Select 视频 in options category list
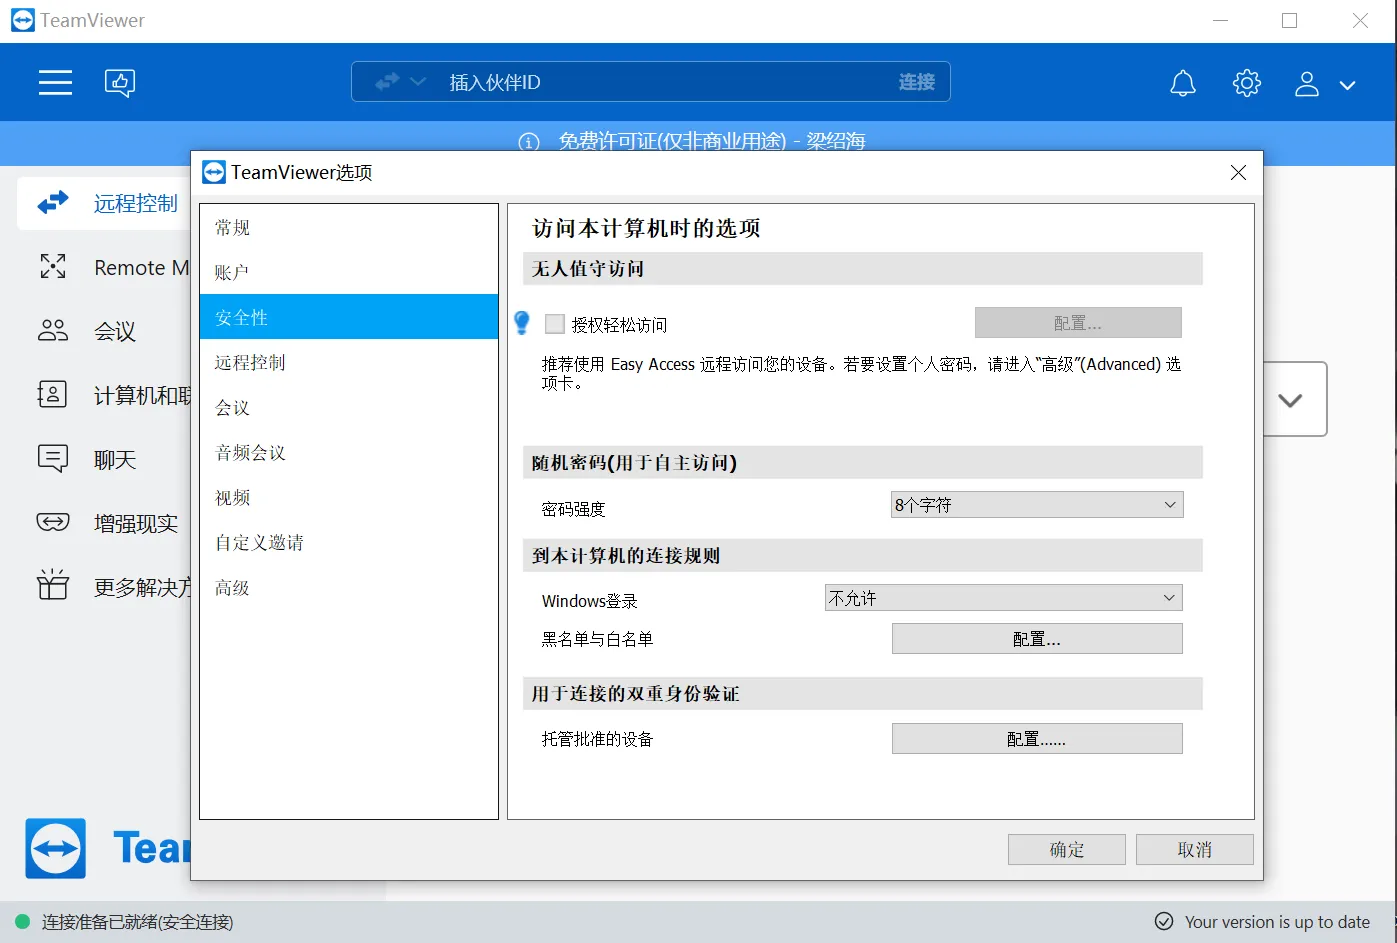Viewport: 1397px width, 943px height. [349, 497]
